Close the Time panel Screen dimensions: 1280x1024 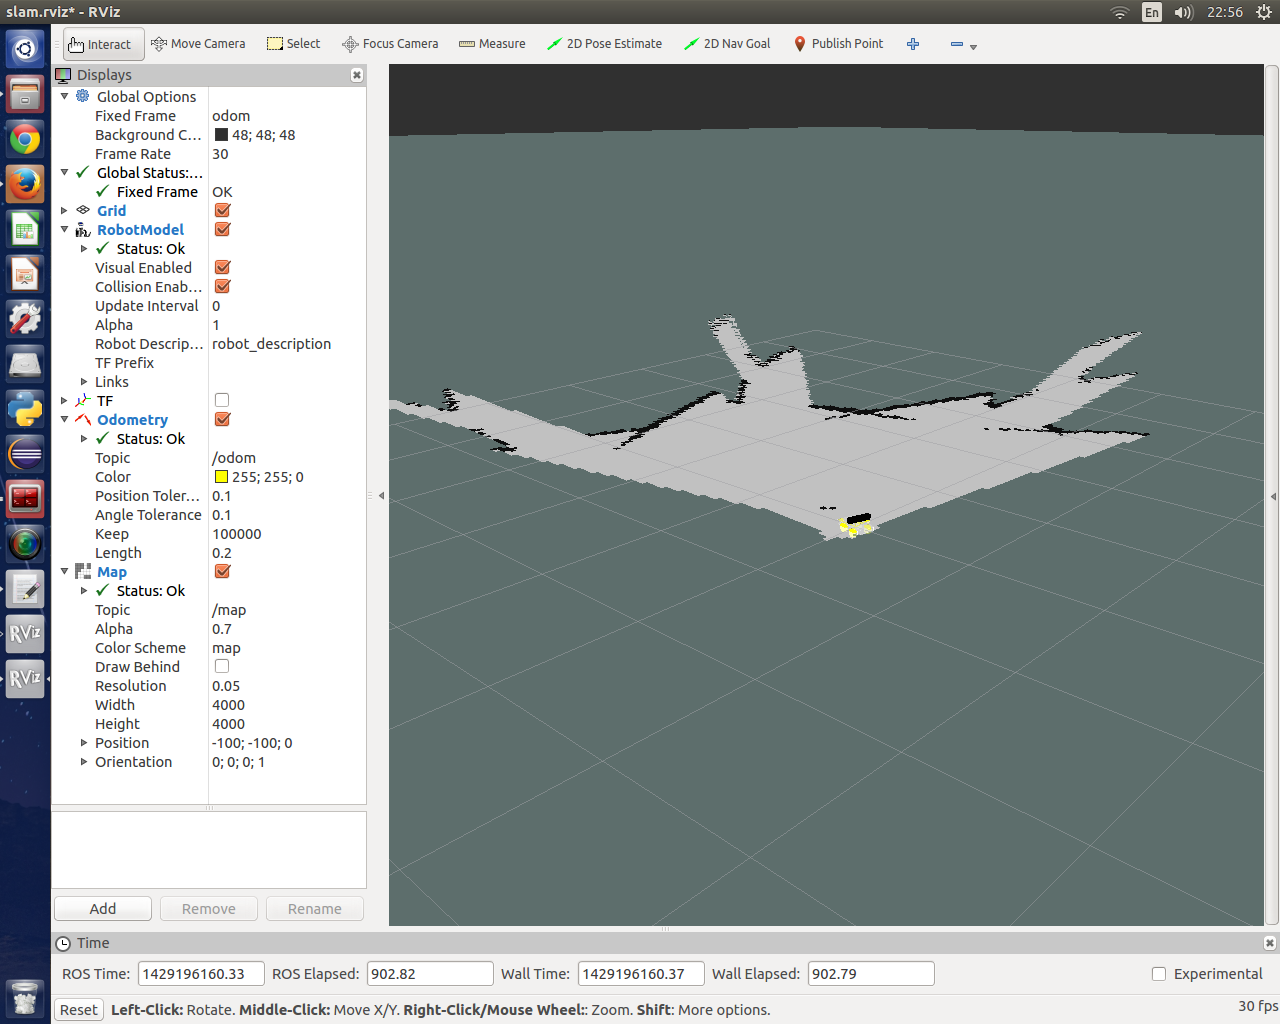[x=1270, y=943]
